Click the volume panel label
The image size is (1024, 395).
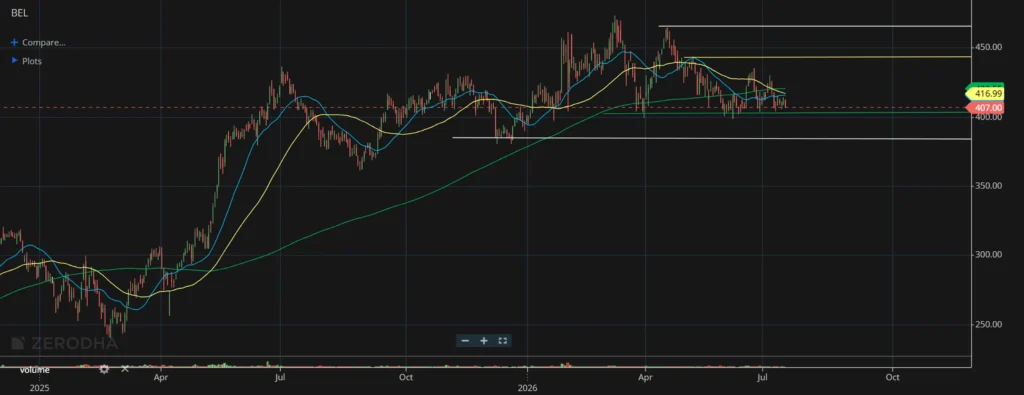pos(34,370)
